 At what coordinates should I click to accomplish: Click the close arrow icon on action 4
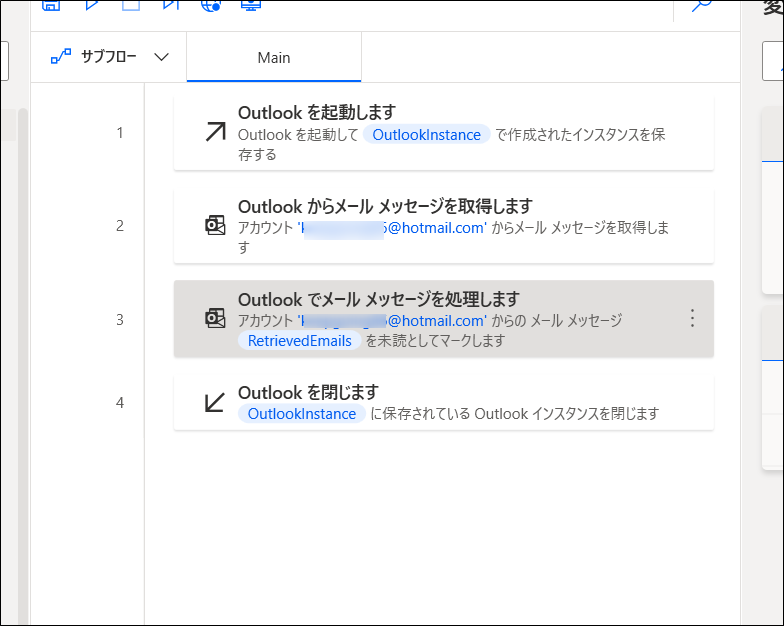216,402
